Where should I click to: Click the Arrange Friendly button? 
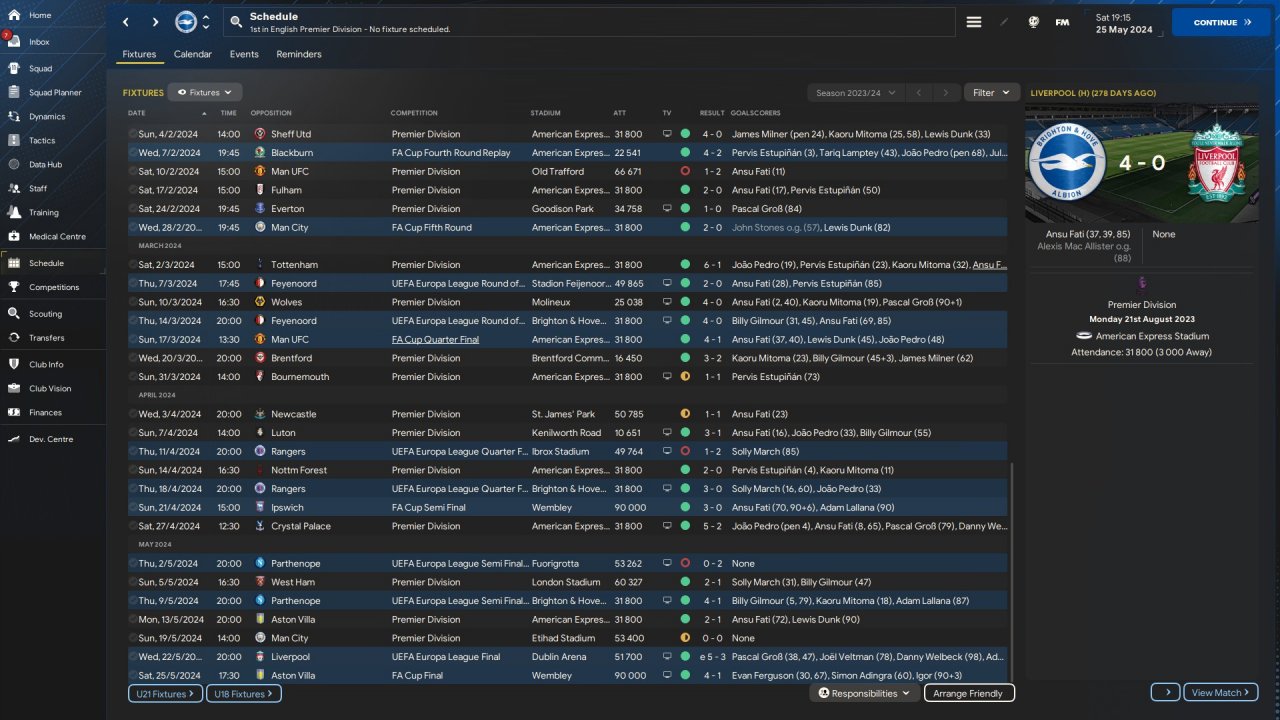(969, 693)
